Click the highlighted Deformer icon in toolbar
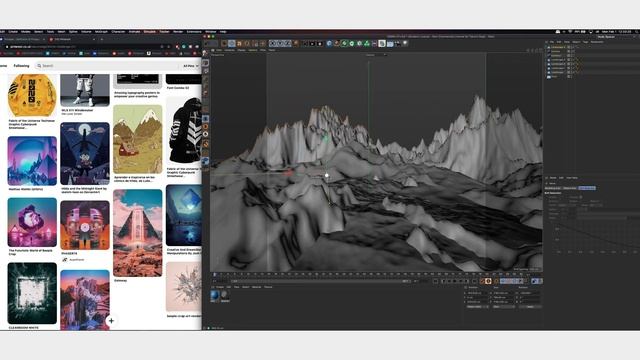The image size is (640, 360). pos(382,43)
